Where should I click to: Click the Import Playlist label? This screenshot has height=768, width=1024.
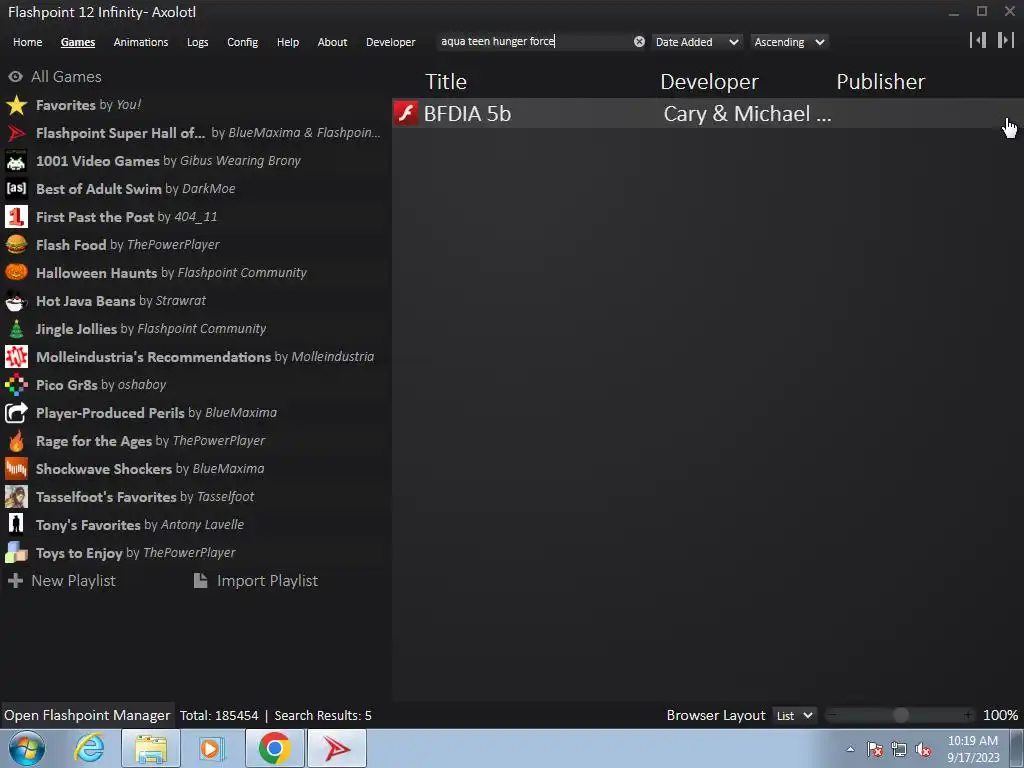[x=268, y=581]
